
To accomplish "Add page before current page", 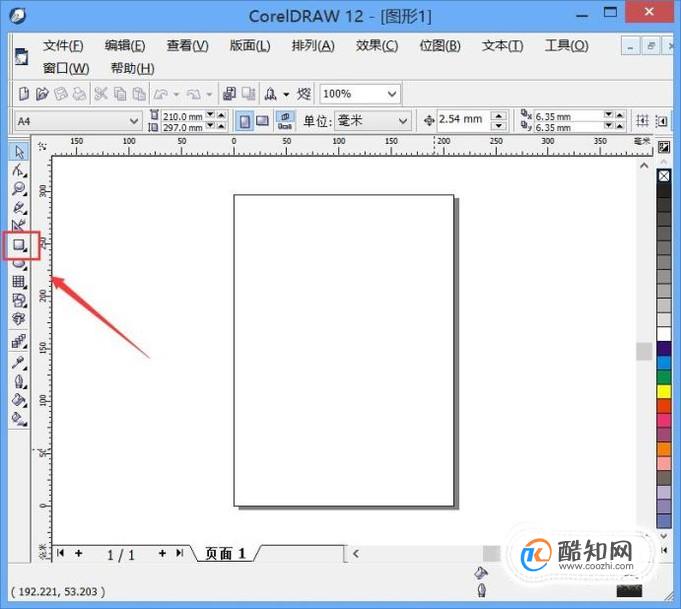I will (x=79, y=553).
